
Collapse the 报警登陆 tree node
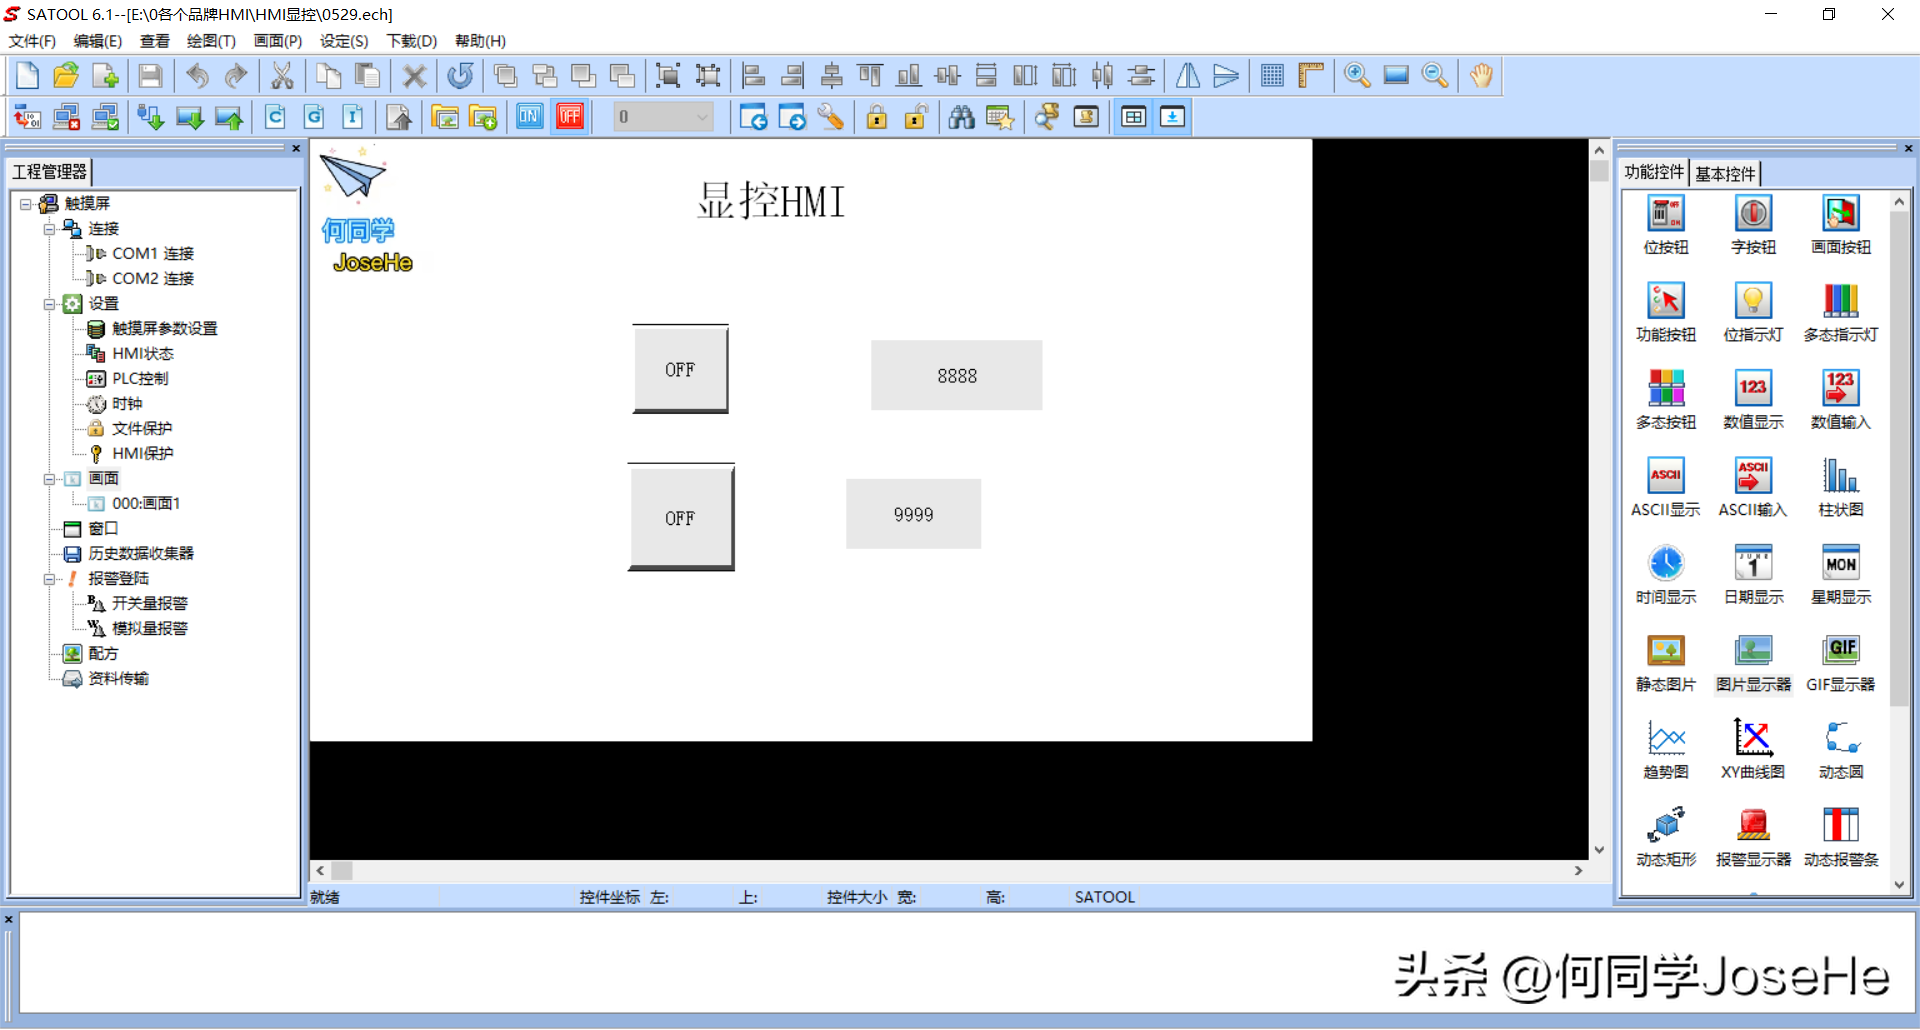[49, 579]
